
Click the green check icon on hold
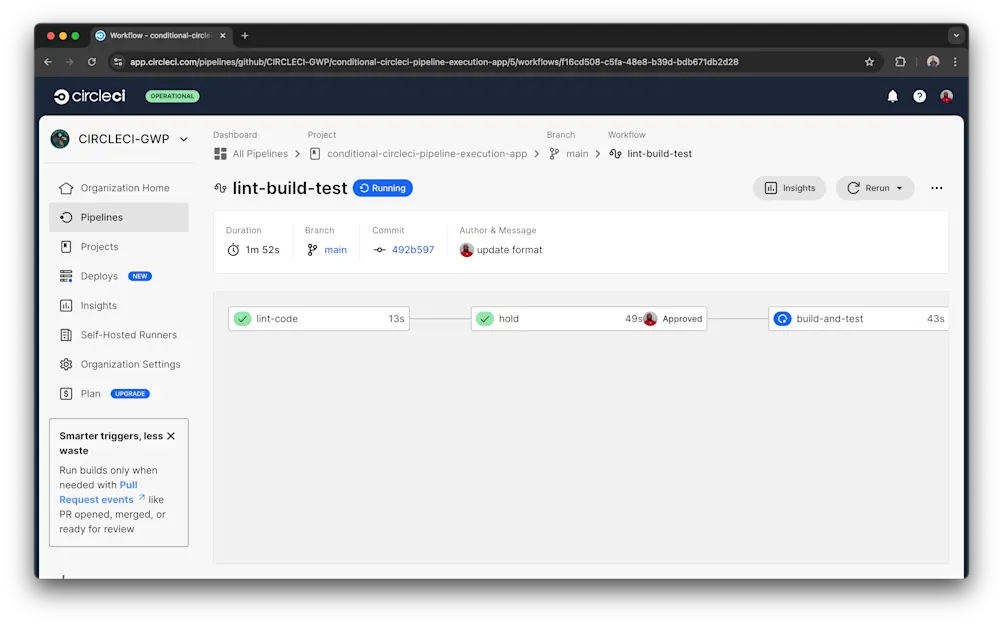[485, 318]
